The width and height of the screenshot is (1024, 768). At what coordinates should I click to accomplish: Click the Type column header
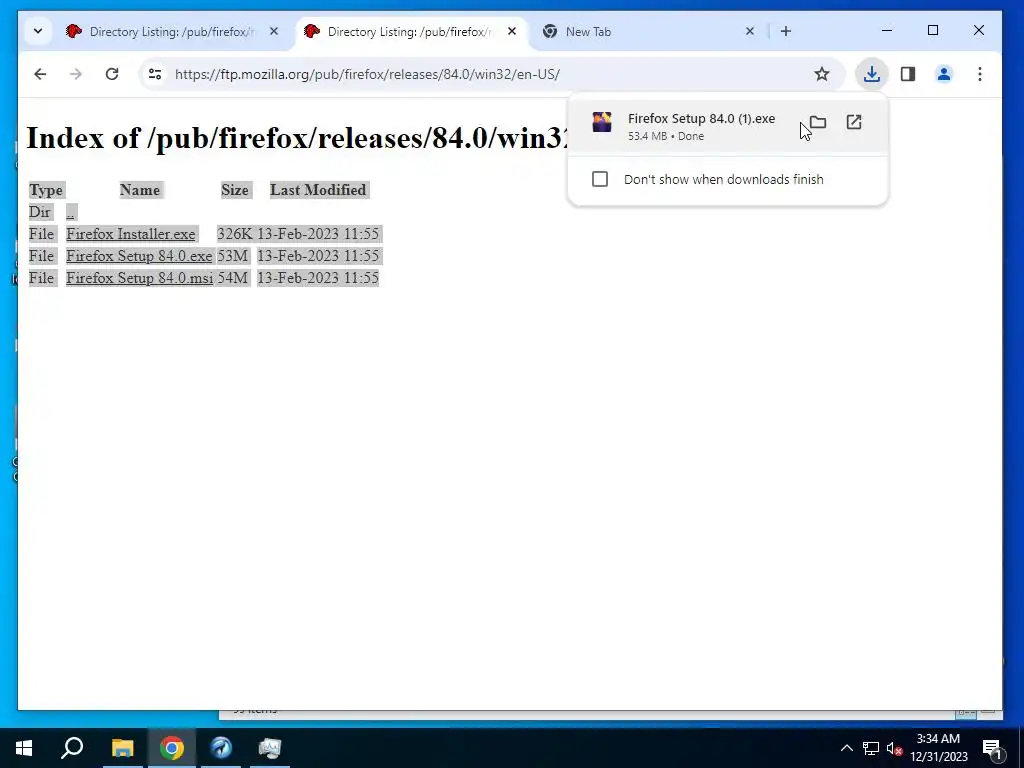(46, 190)
